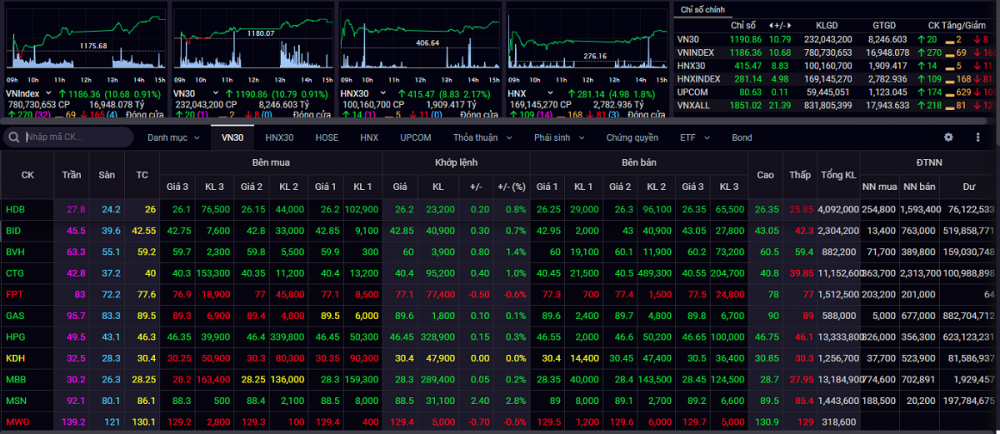1000x434 pixels.
Task: Open the Chứng quyền tab
Action: pyautogui.click(x=632, y=137)
